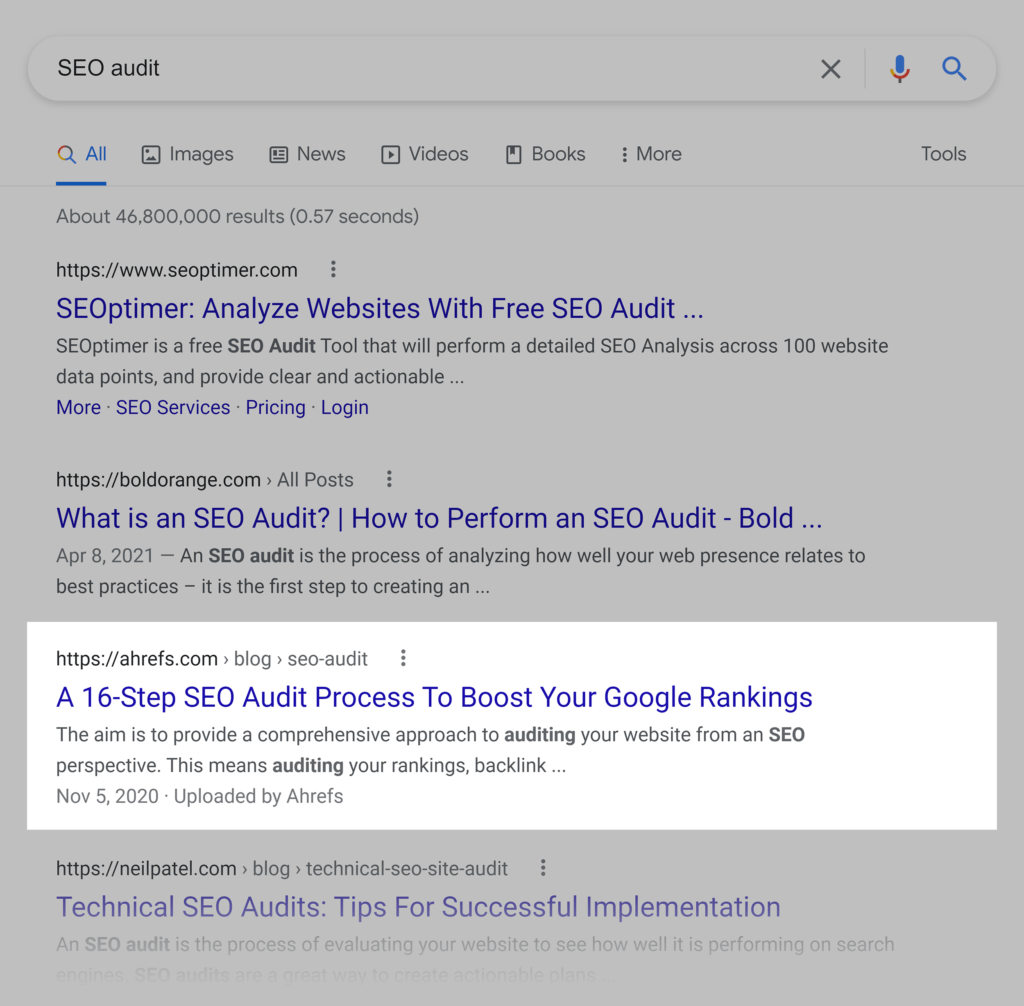Click the News tab icon

pos(277,154)
